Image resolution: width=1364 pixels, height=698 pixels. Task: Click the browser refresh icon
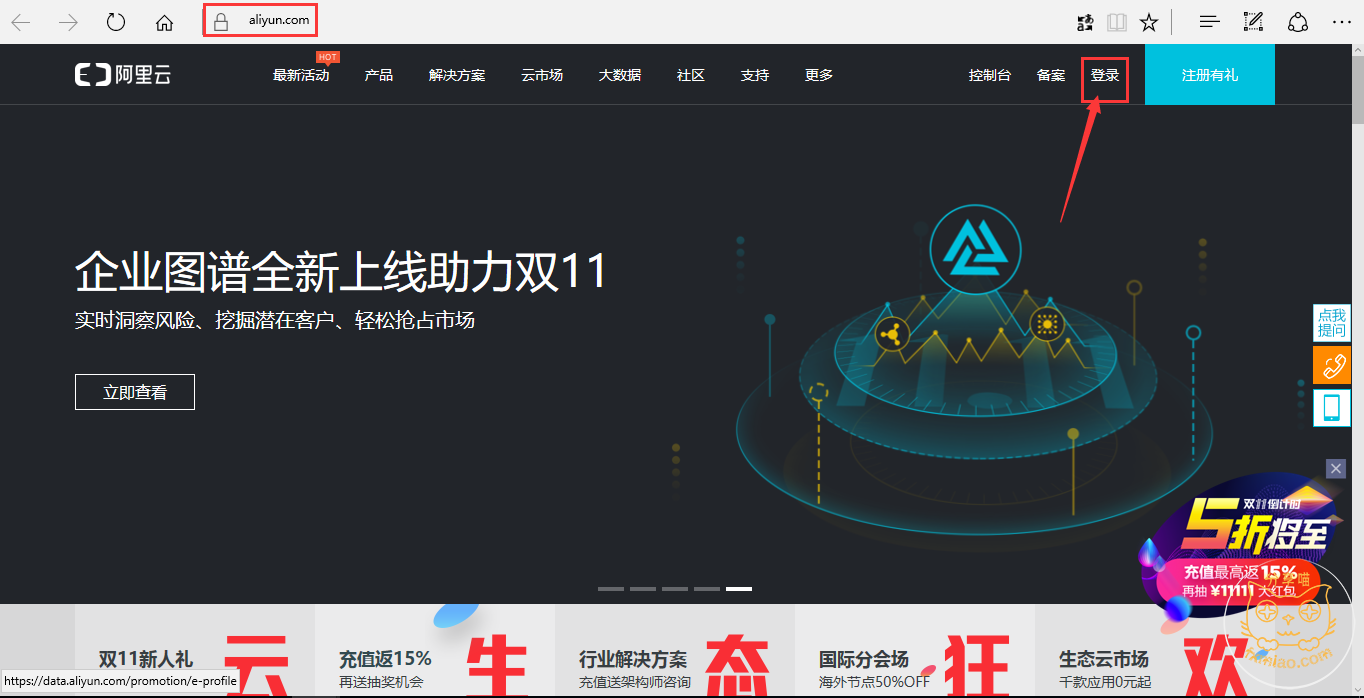[116, 22]
